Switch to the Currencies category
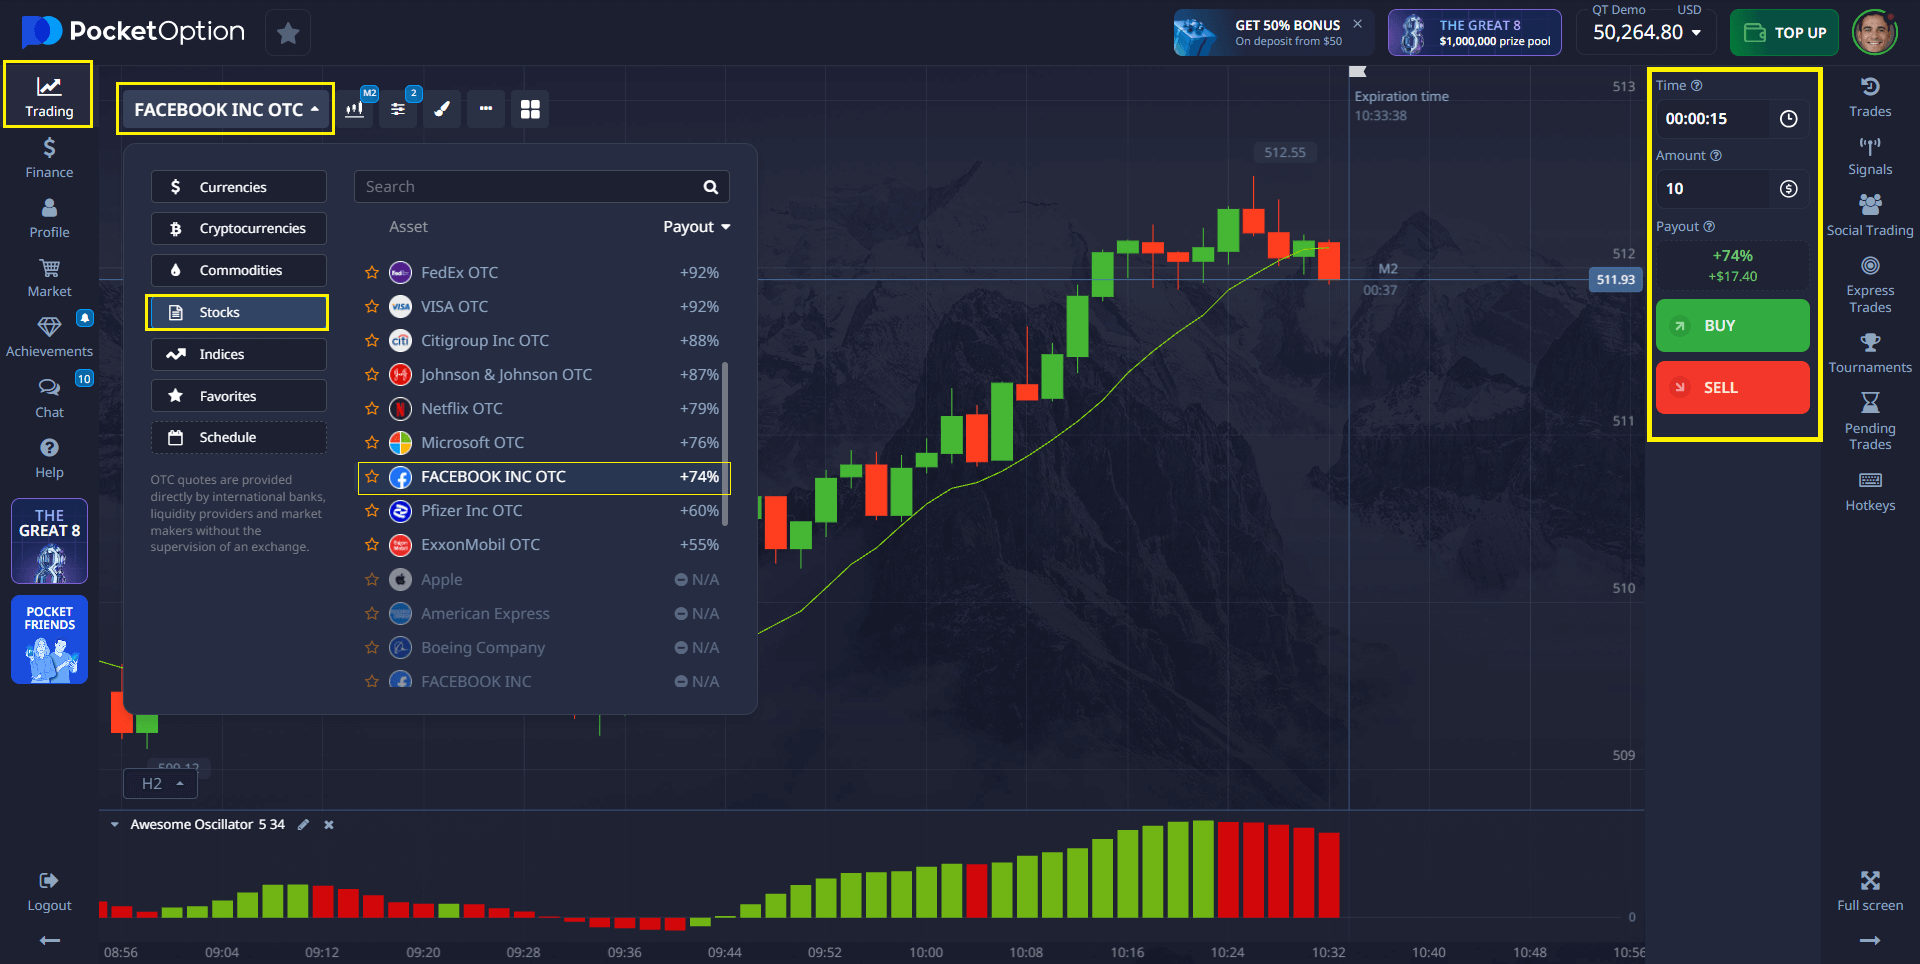 pos(238,187)
